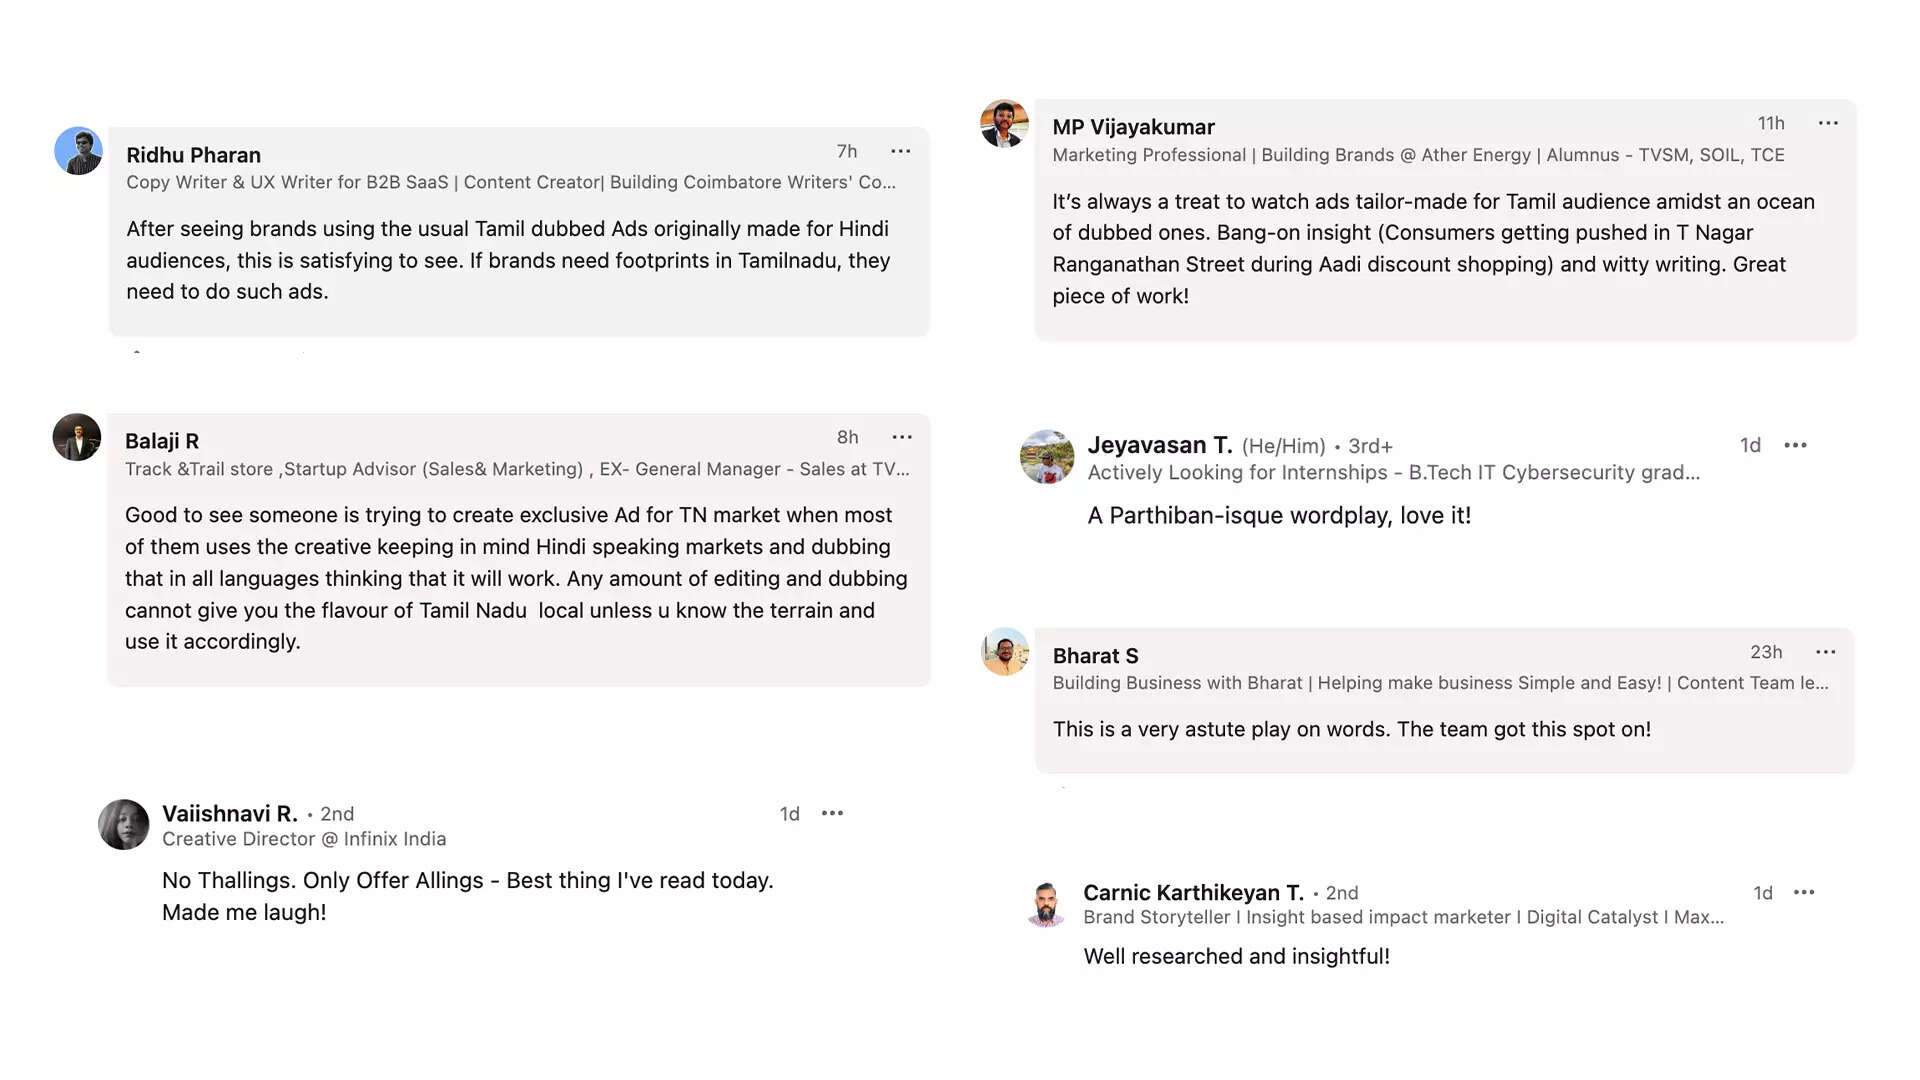Open Bharat S's profile name link

point(1095,656)
